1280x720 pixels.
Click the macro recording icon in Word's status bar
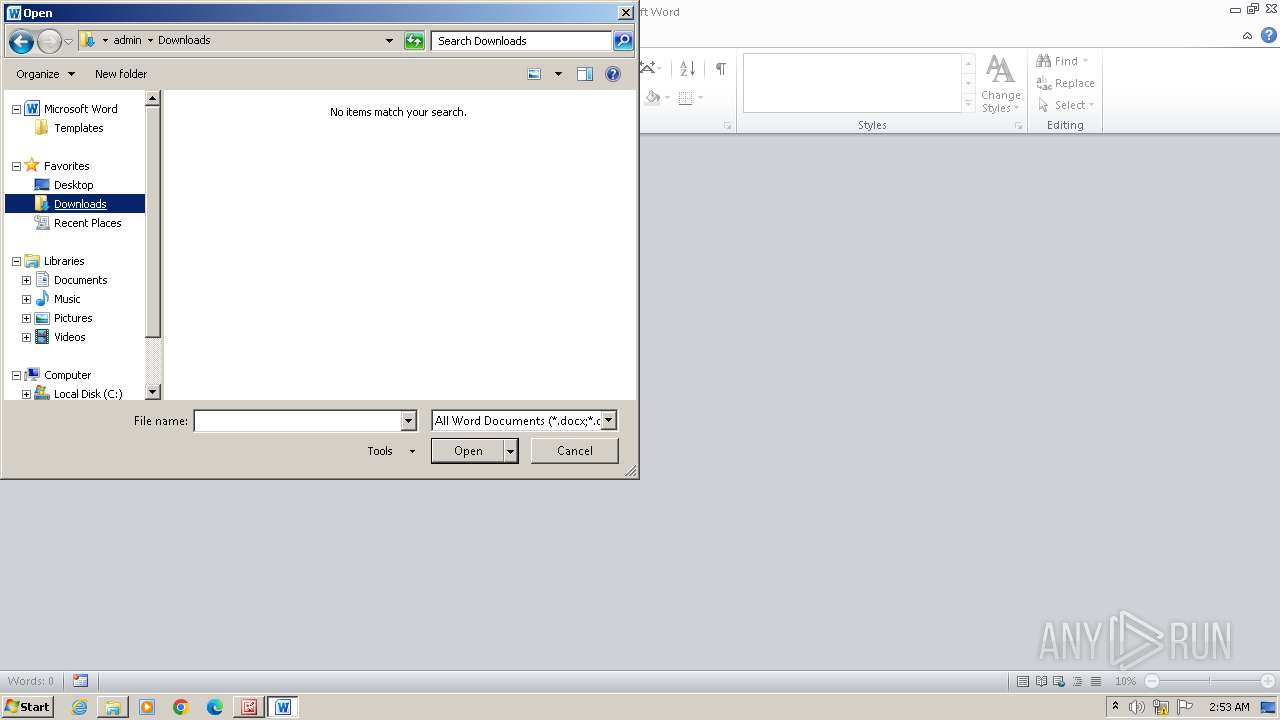(80, 681)
